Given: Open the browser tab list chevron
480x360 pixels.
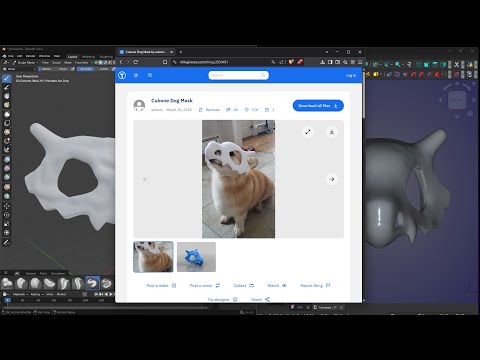Looking at the screenshot, I should point(327,52).
